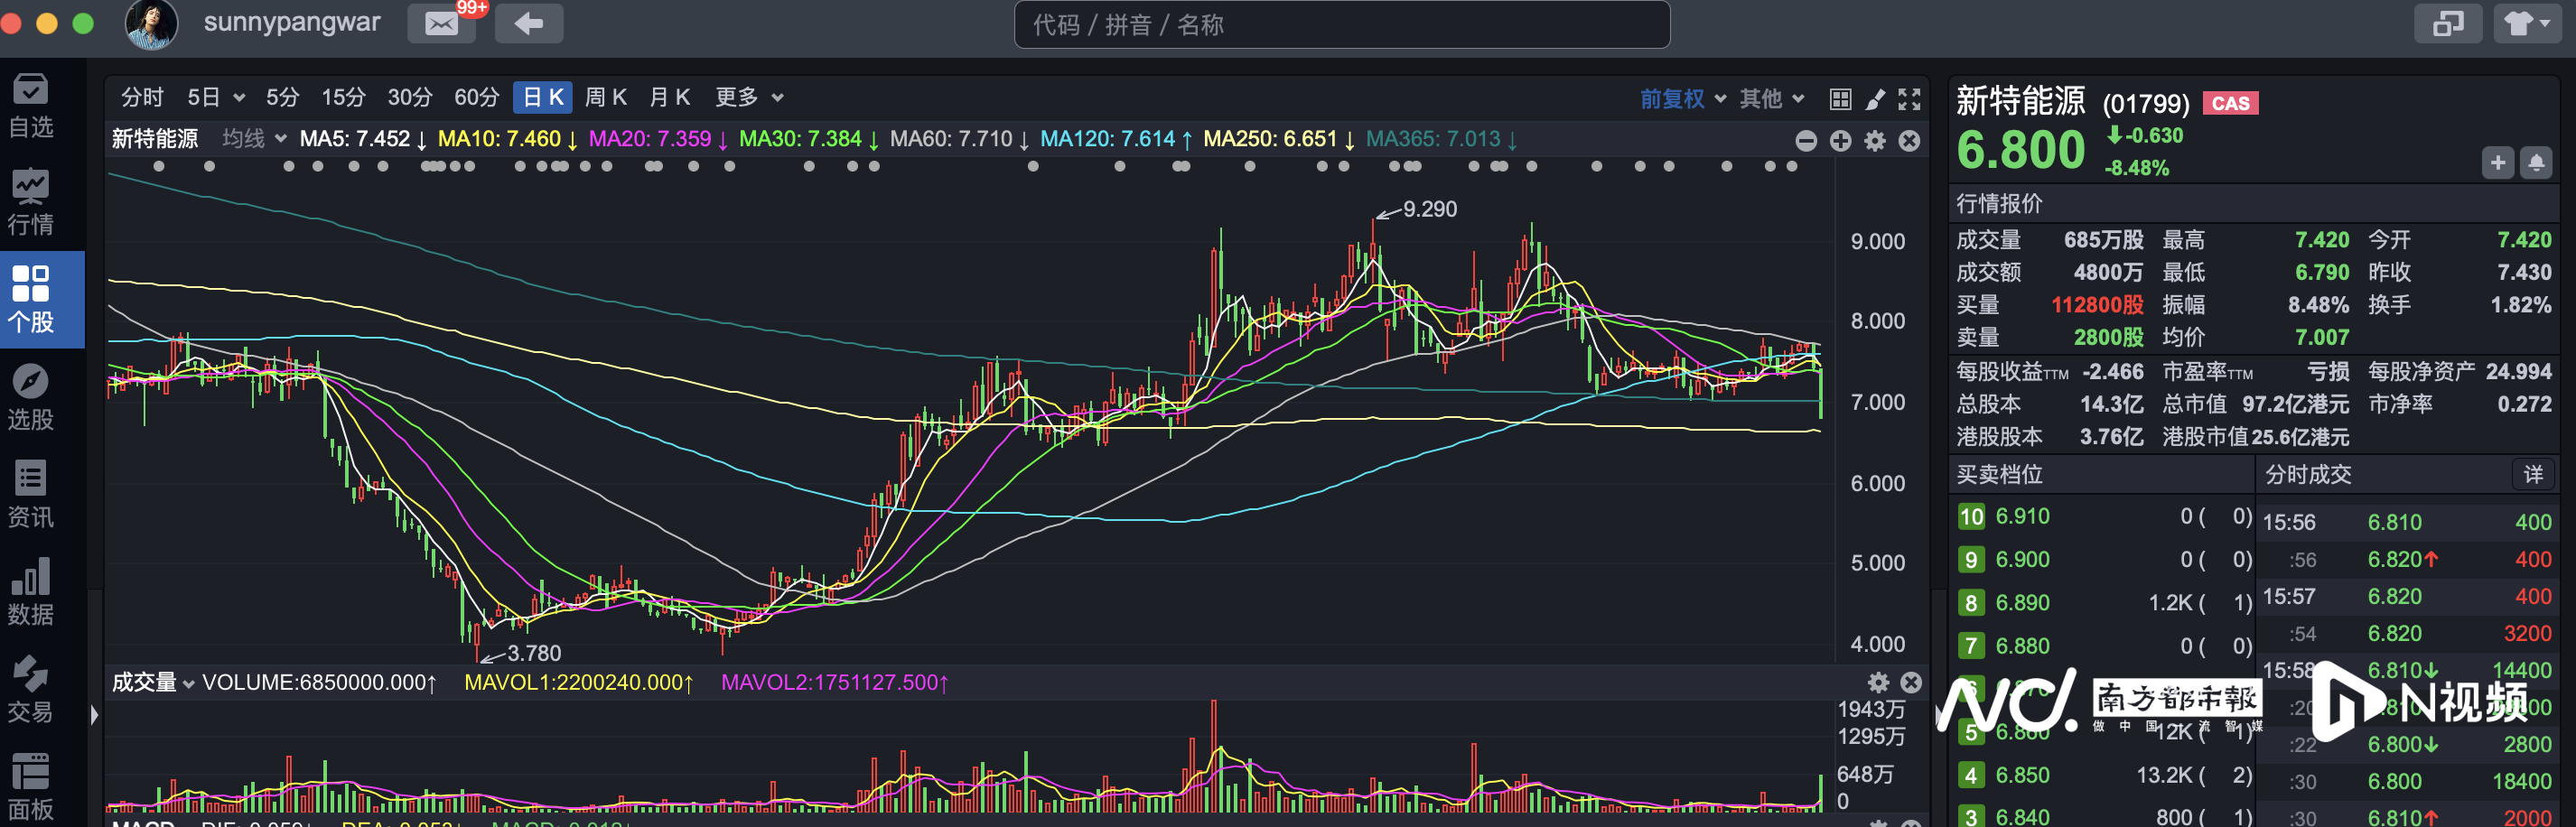Switch to 分时 intraday chart tab

(x=142, y=97)
